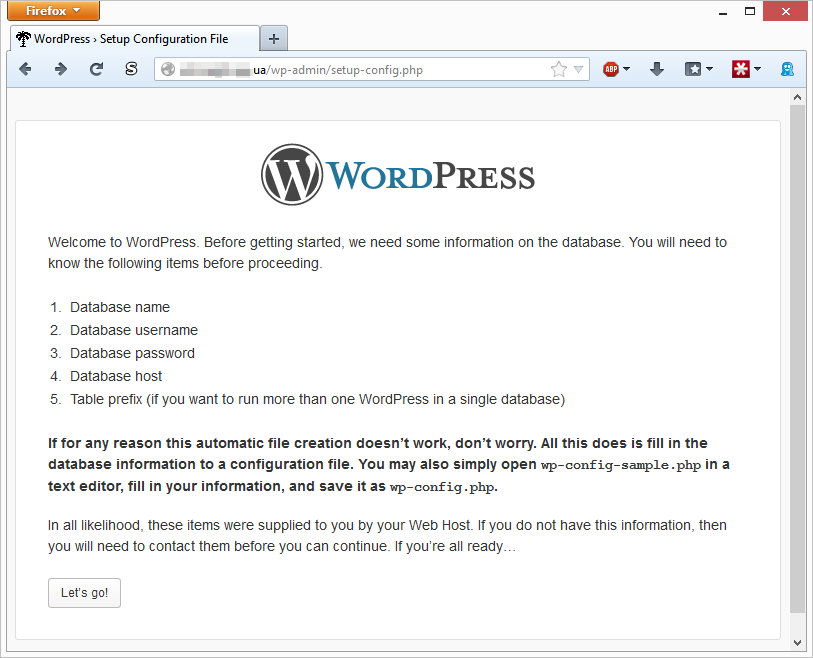
Task: Open the Downloads arrow button
Action: [x=657, y=69]
